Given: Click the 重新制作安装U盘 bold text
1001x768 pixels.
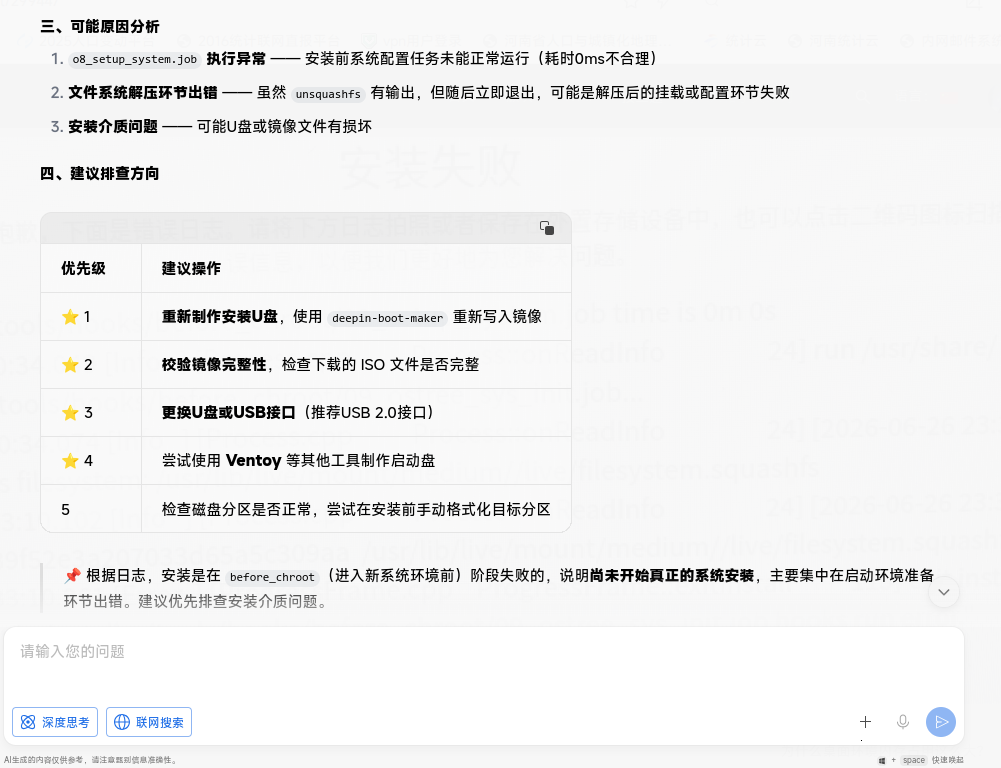Looking at the screenshot, I should click(x=220, y=317).
